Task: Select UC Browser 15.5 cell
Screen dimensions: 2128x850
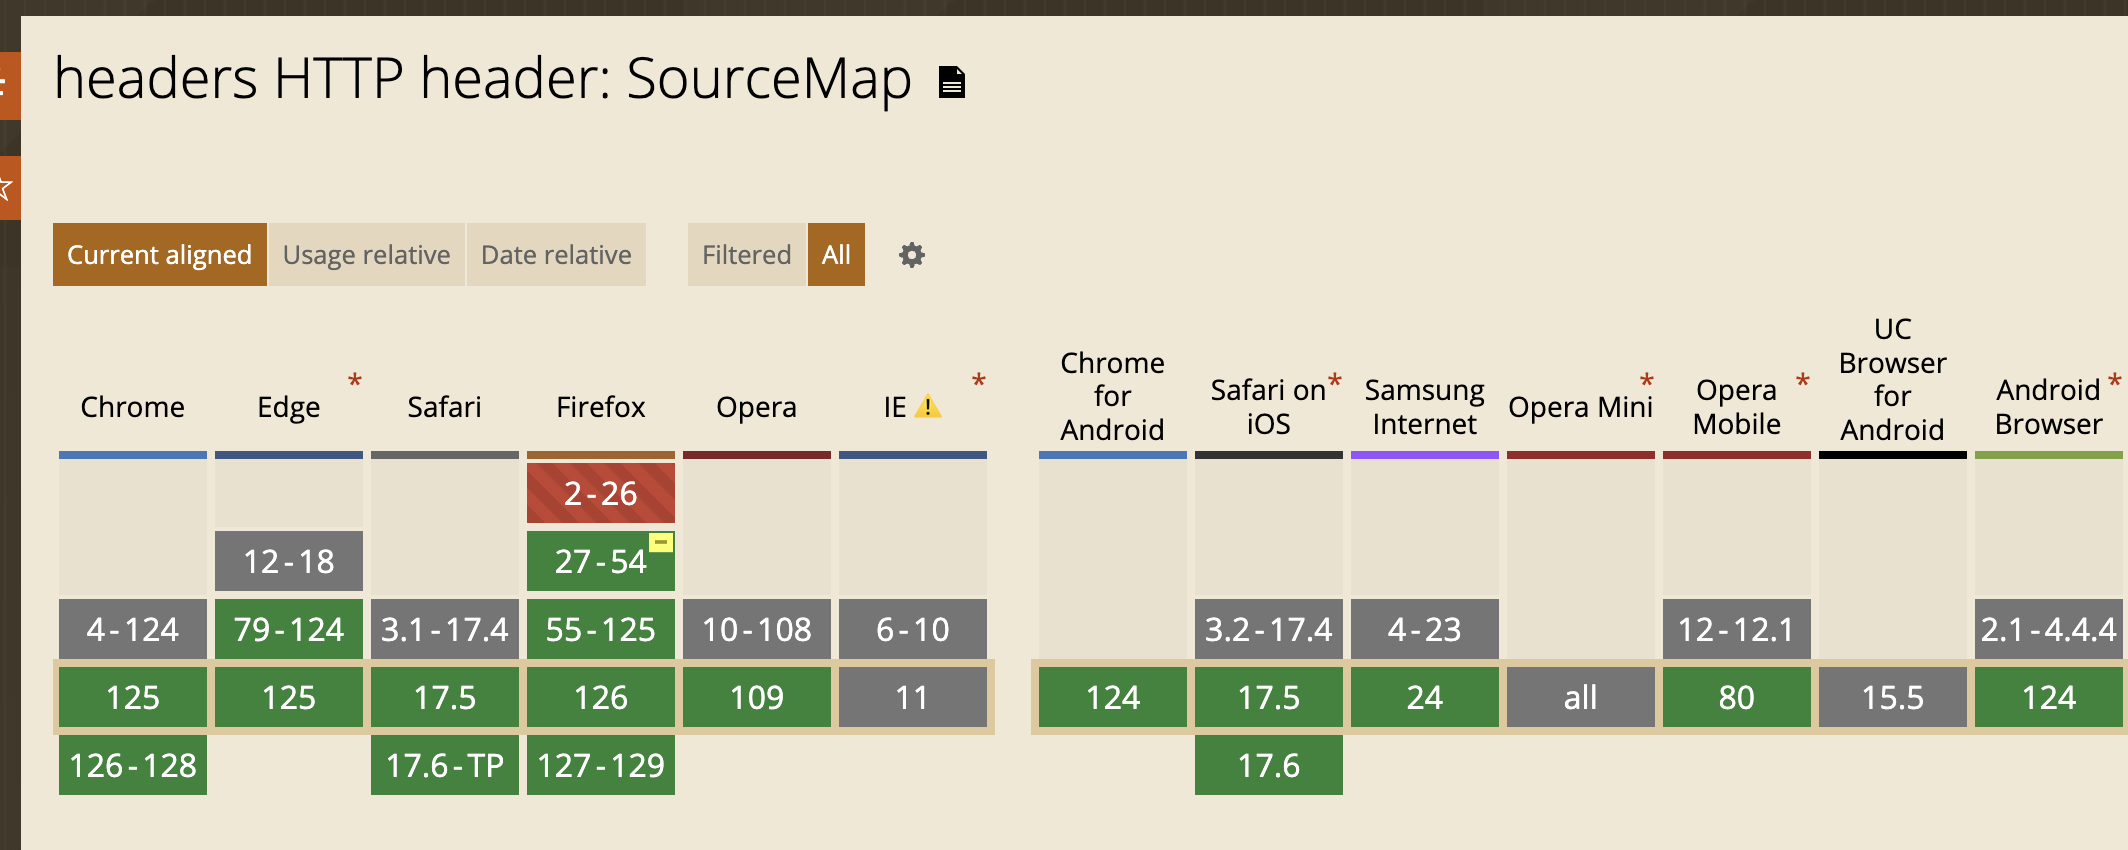Action: (x=1893, y=697)
